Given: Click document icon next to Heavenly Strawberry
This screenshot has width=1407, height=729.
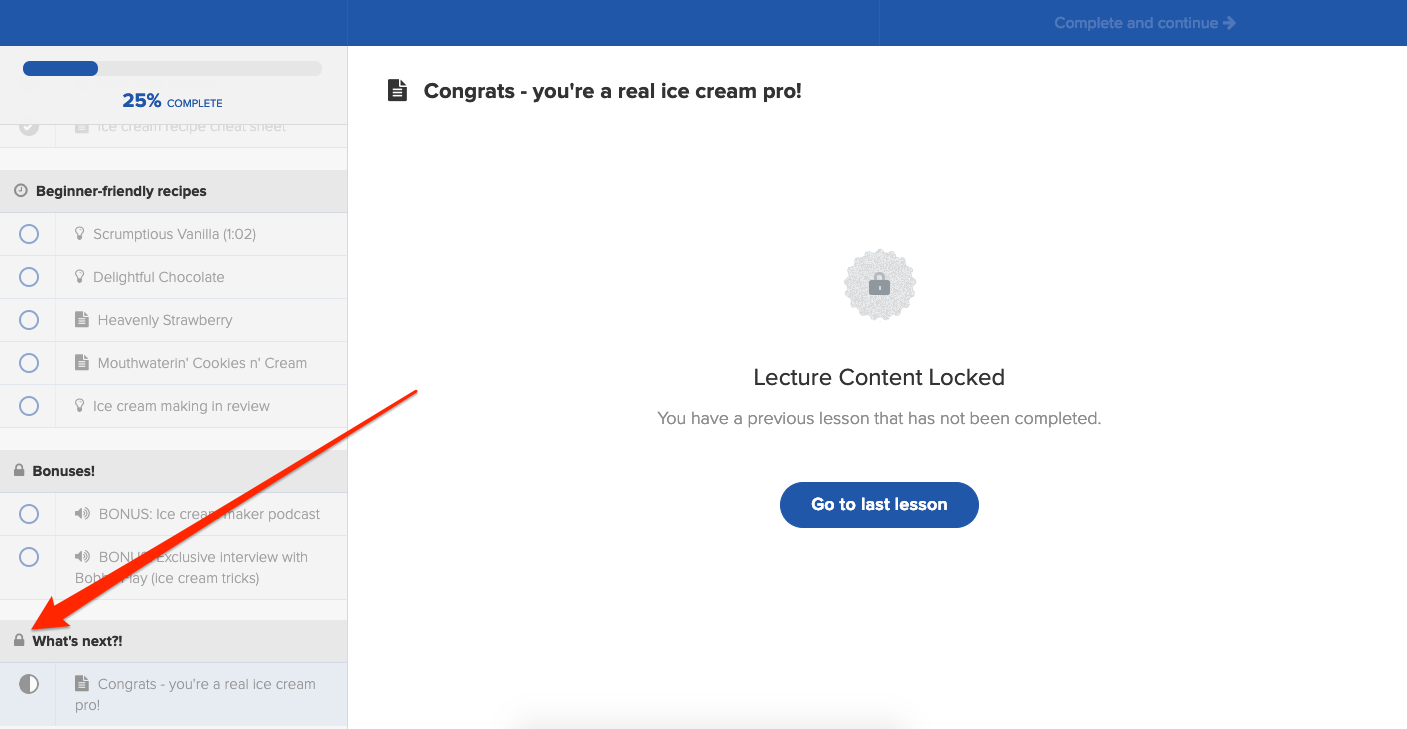Looking at the screenshot, I should pos(82,320).
